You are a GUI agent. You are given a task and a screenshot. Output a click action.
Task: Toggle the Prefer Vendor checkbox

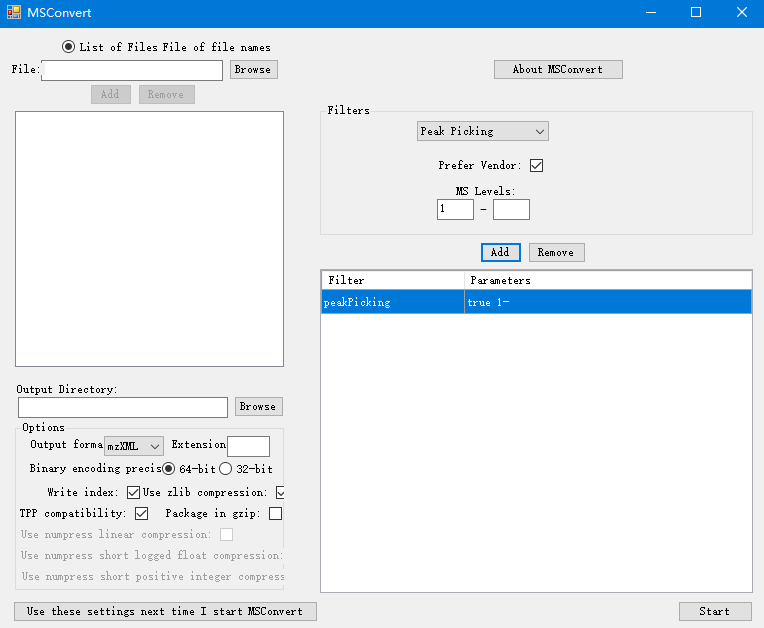pos(536,166)
